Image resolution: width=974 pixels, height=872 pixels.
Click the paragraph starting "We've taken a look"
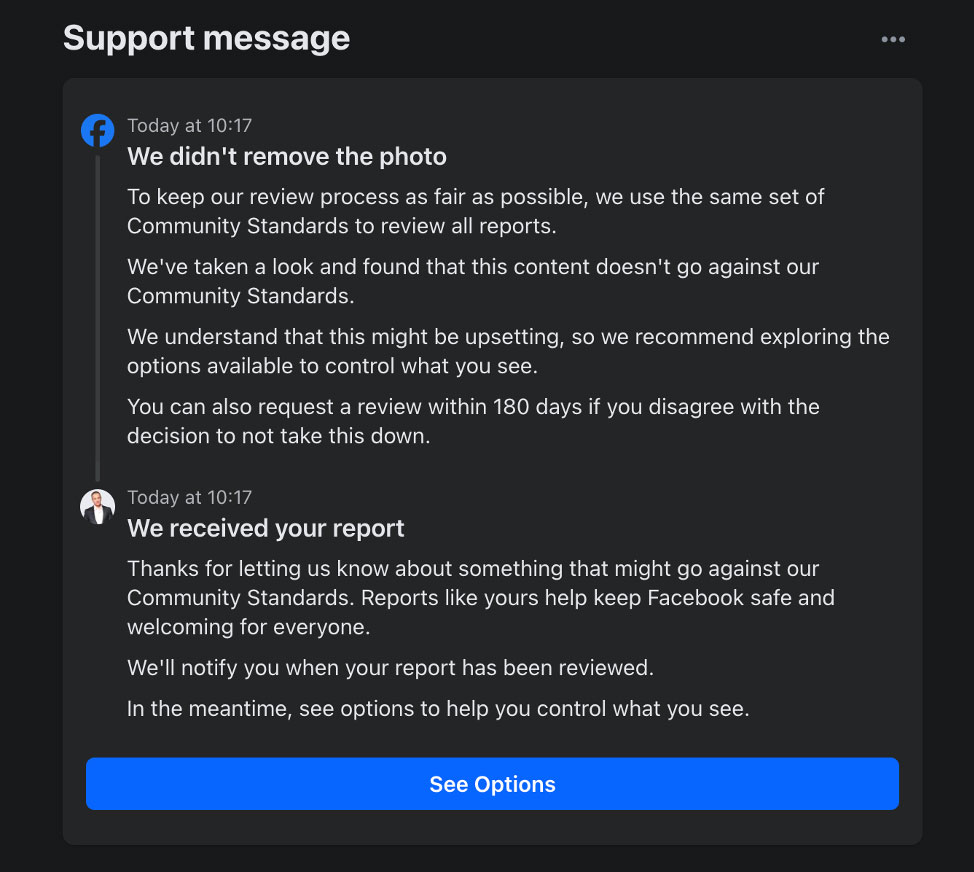click(x=473, y=281)
